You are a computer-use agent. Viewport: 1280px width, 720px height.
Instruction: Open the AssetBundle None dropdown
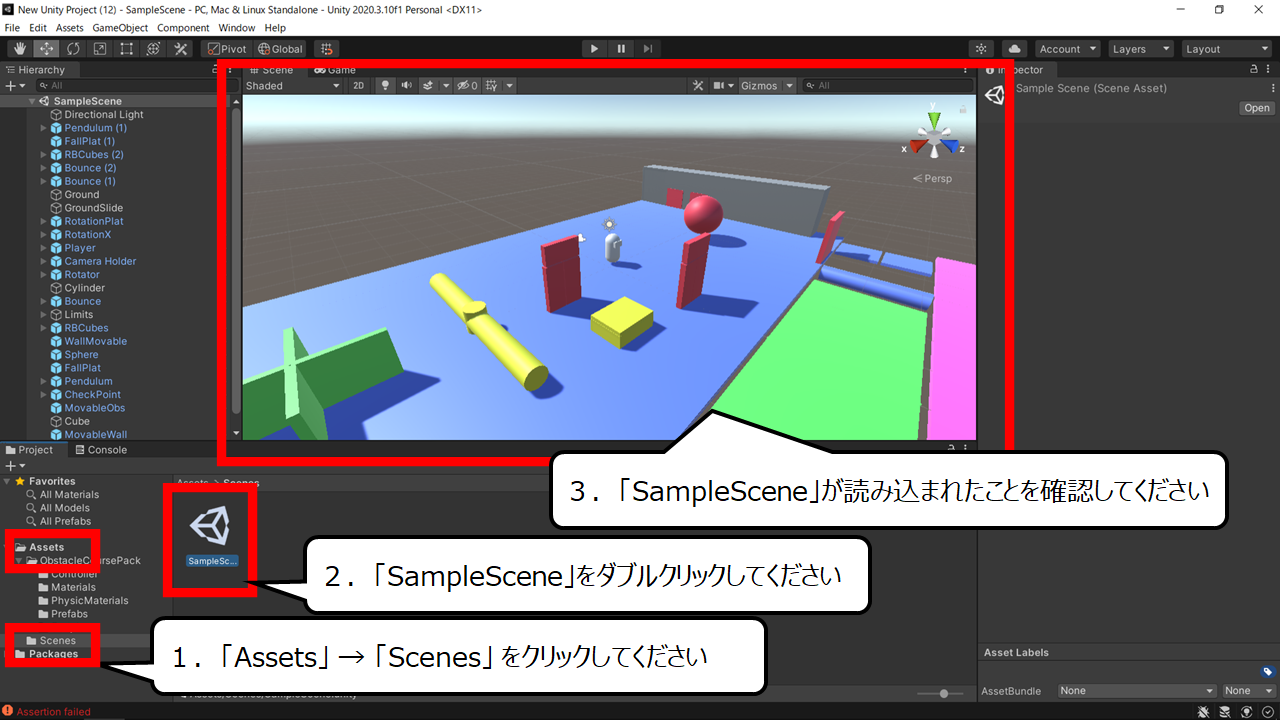pyautogui.click(x=1137, y=691)
